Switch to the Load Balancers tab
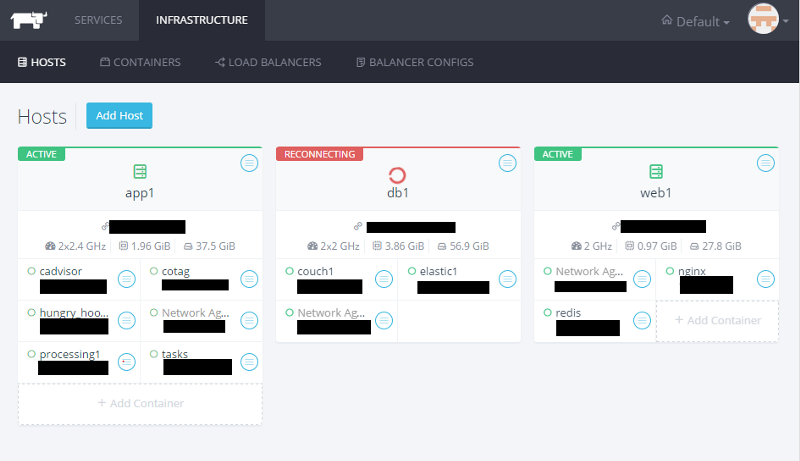The width and height of the screenshot is (800, 461). pos(268,62)
